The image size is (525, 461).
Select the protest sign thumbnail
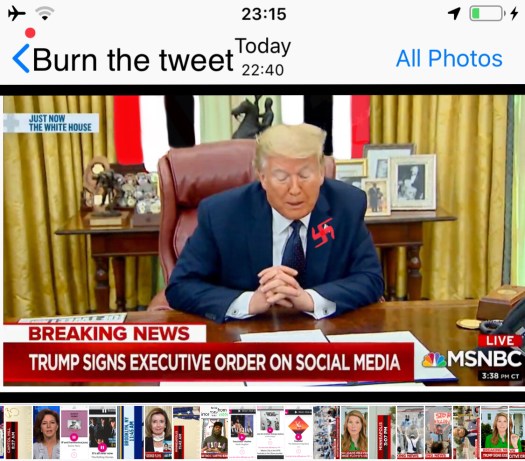pyautogui.click(x=438, y=432)
